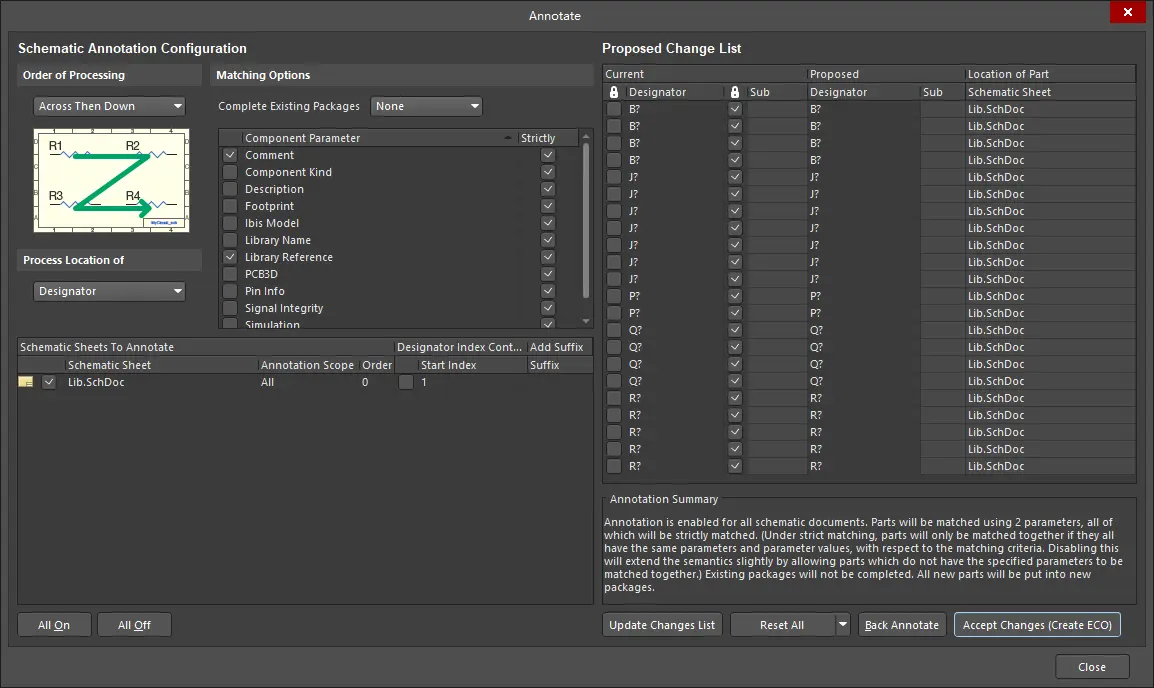This screenshot has width=1154, height=688.
Task: Click the scroll up arrow of parameter list
Action: tap(586, 135)
